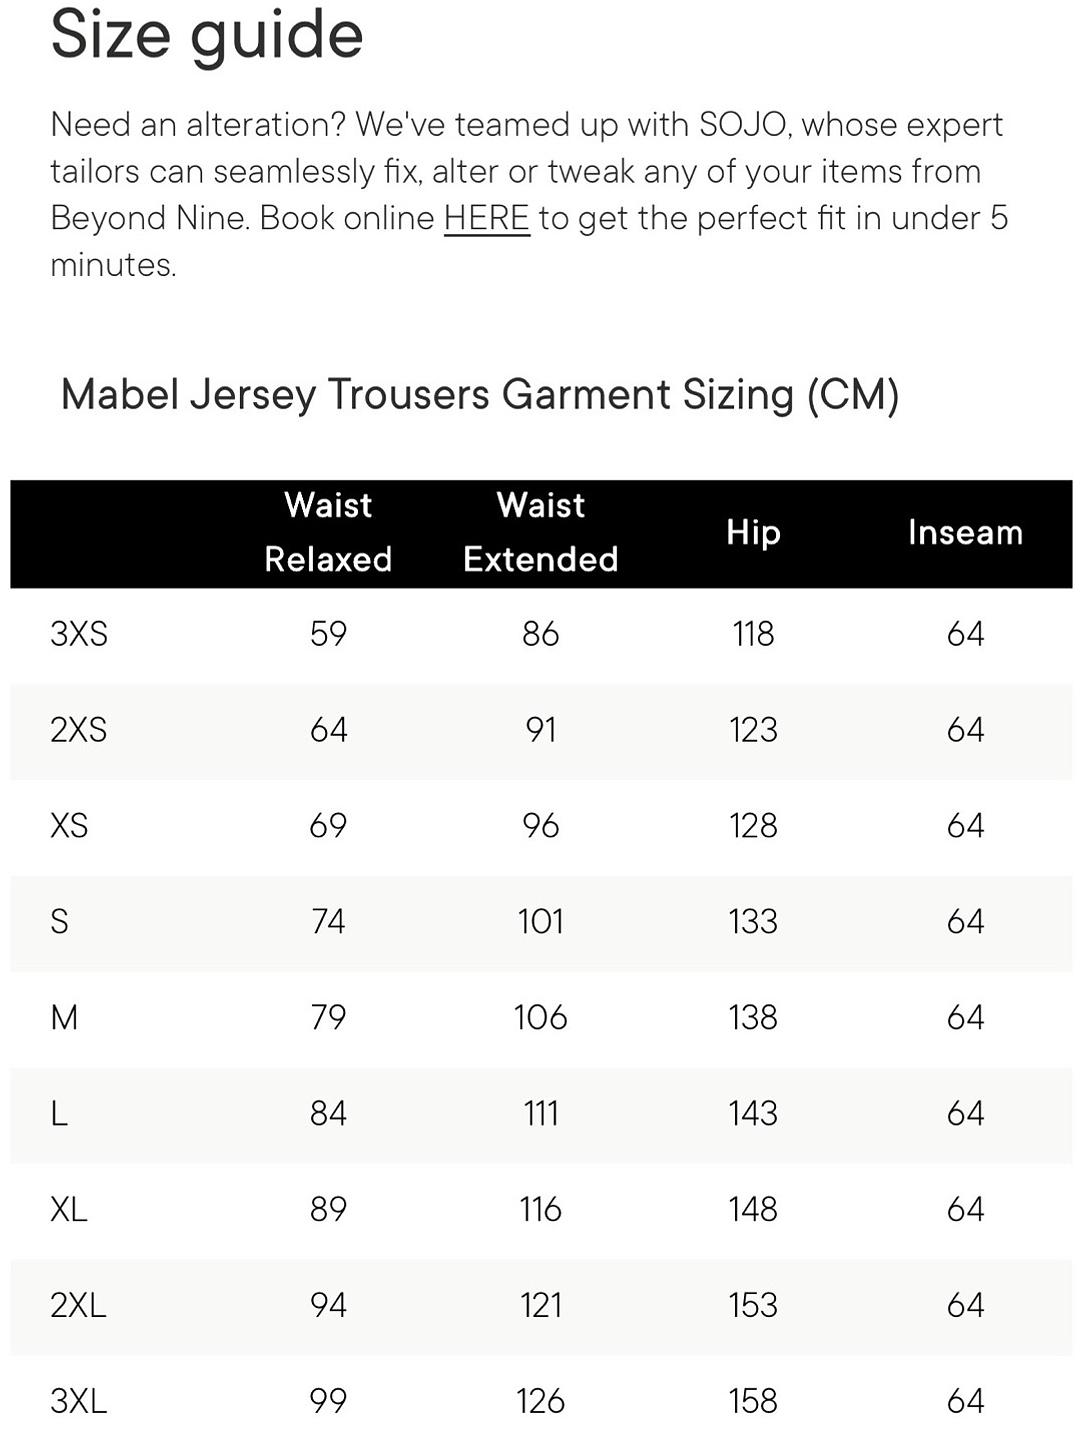Click the S size row label

[x=60, y=921]
